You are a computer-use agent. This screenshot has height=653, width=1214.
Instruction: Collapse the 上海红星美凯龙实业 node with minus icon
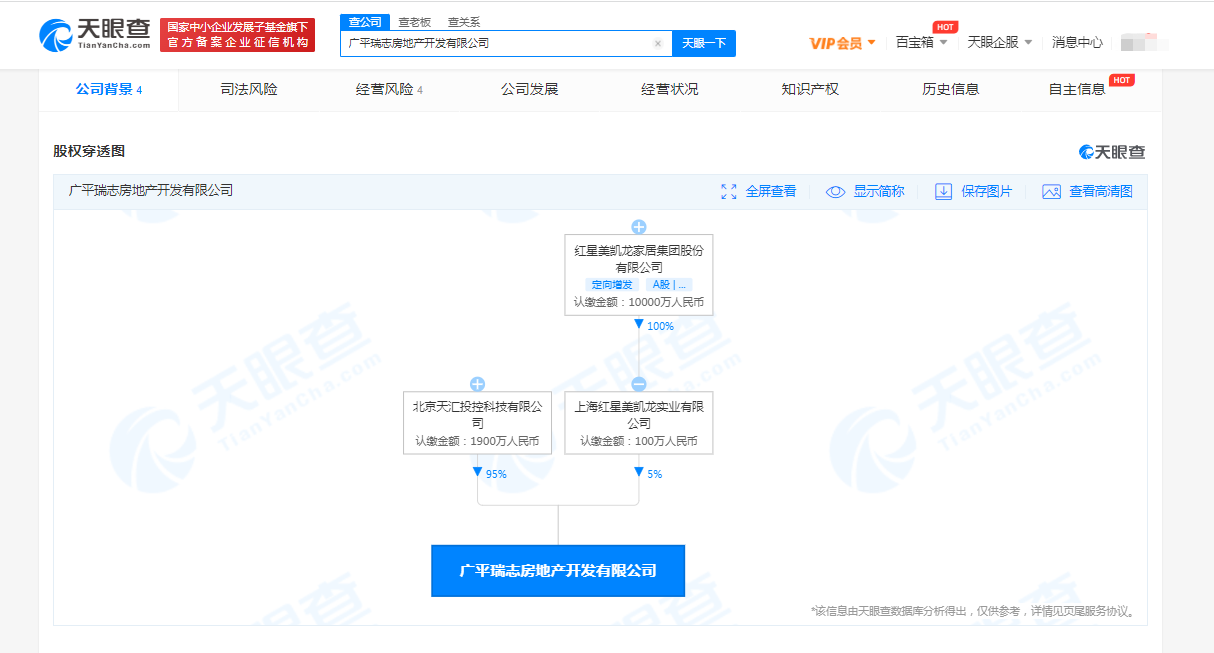(x=638, y=384)
